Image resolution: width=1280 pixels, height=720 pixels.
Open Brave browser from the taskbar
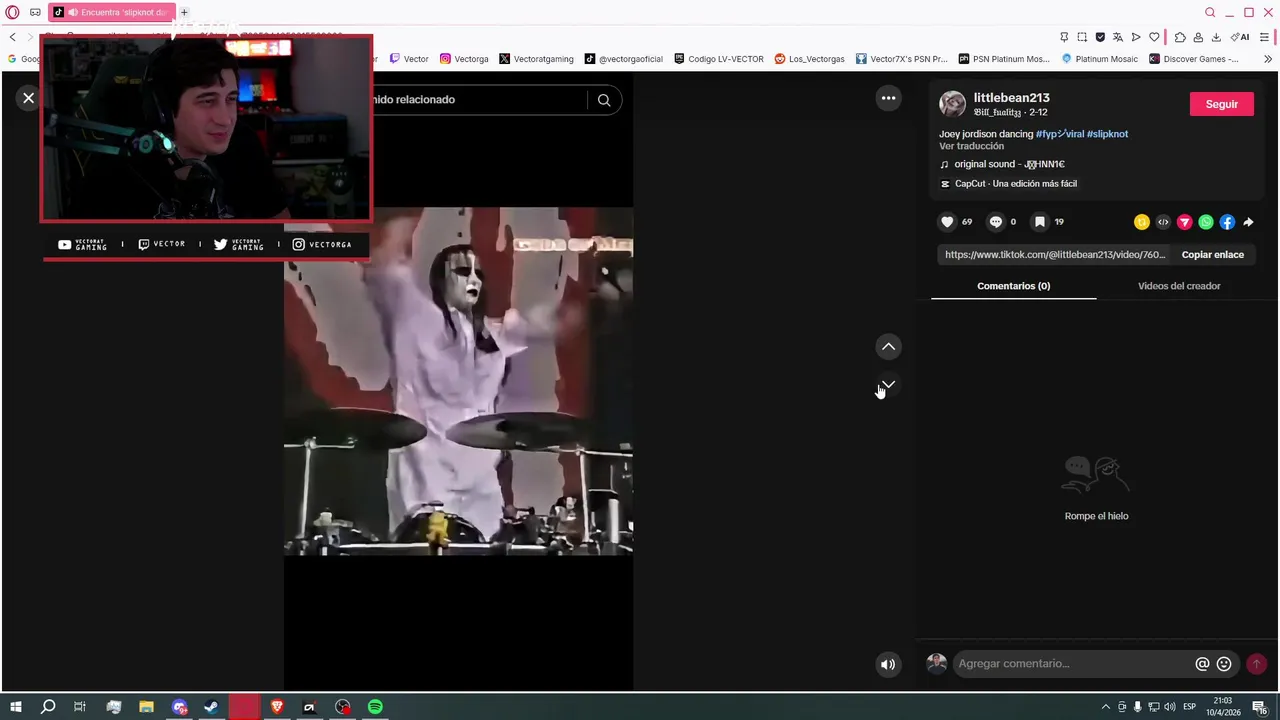coord(277,707)
